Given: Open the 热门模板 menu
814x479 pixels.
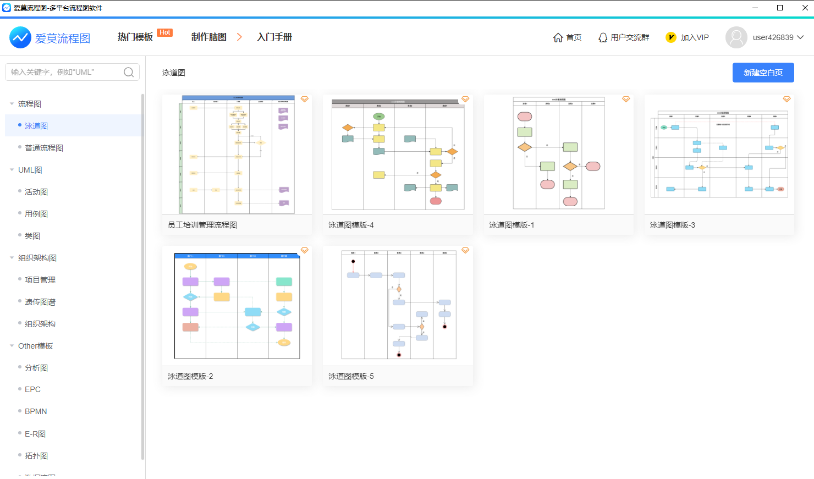Looking at the screenshot, I should 135,37.
